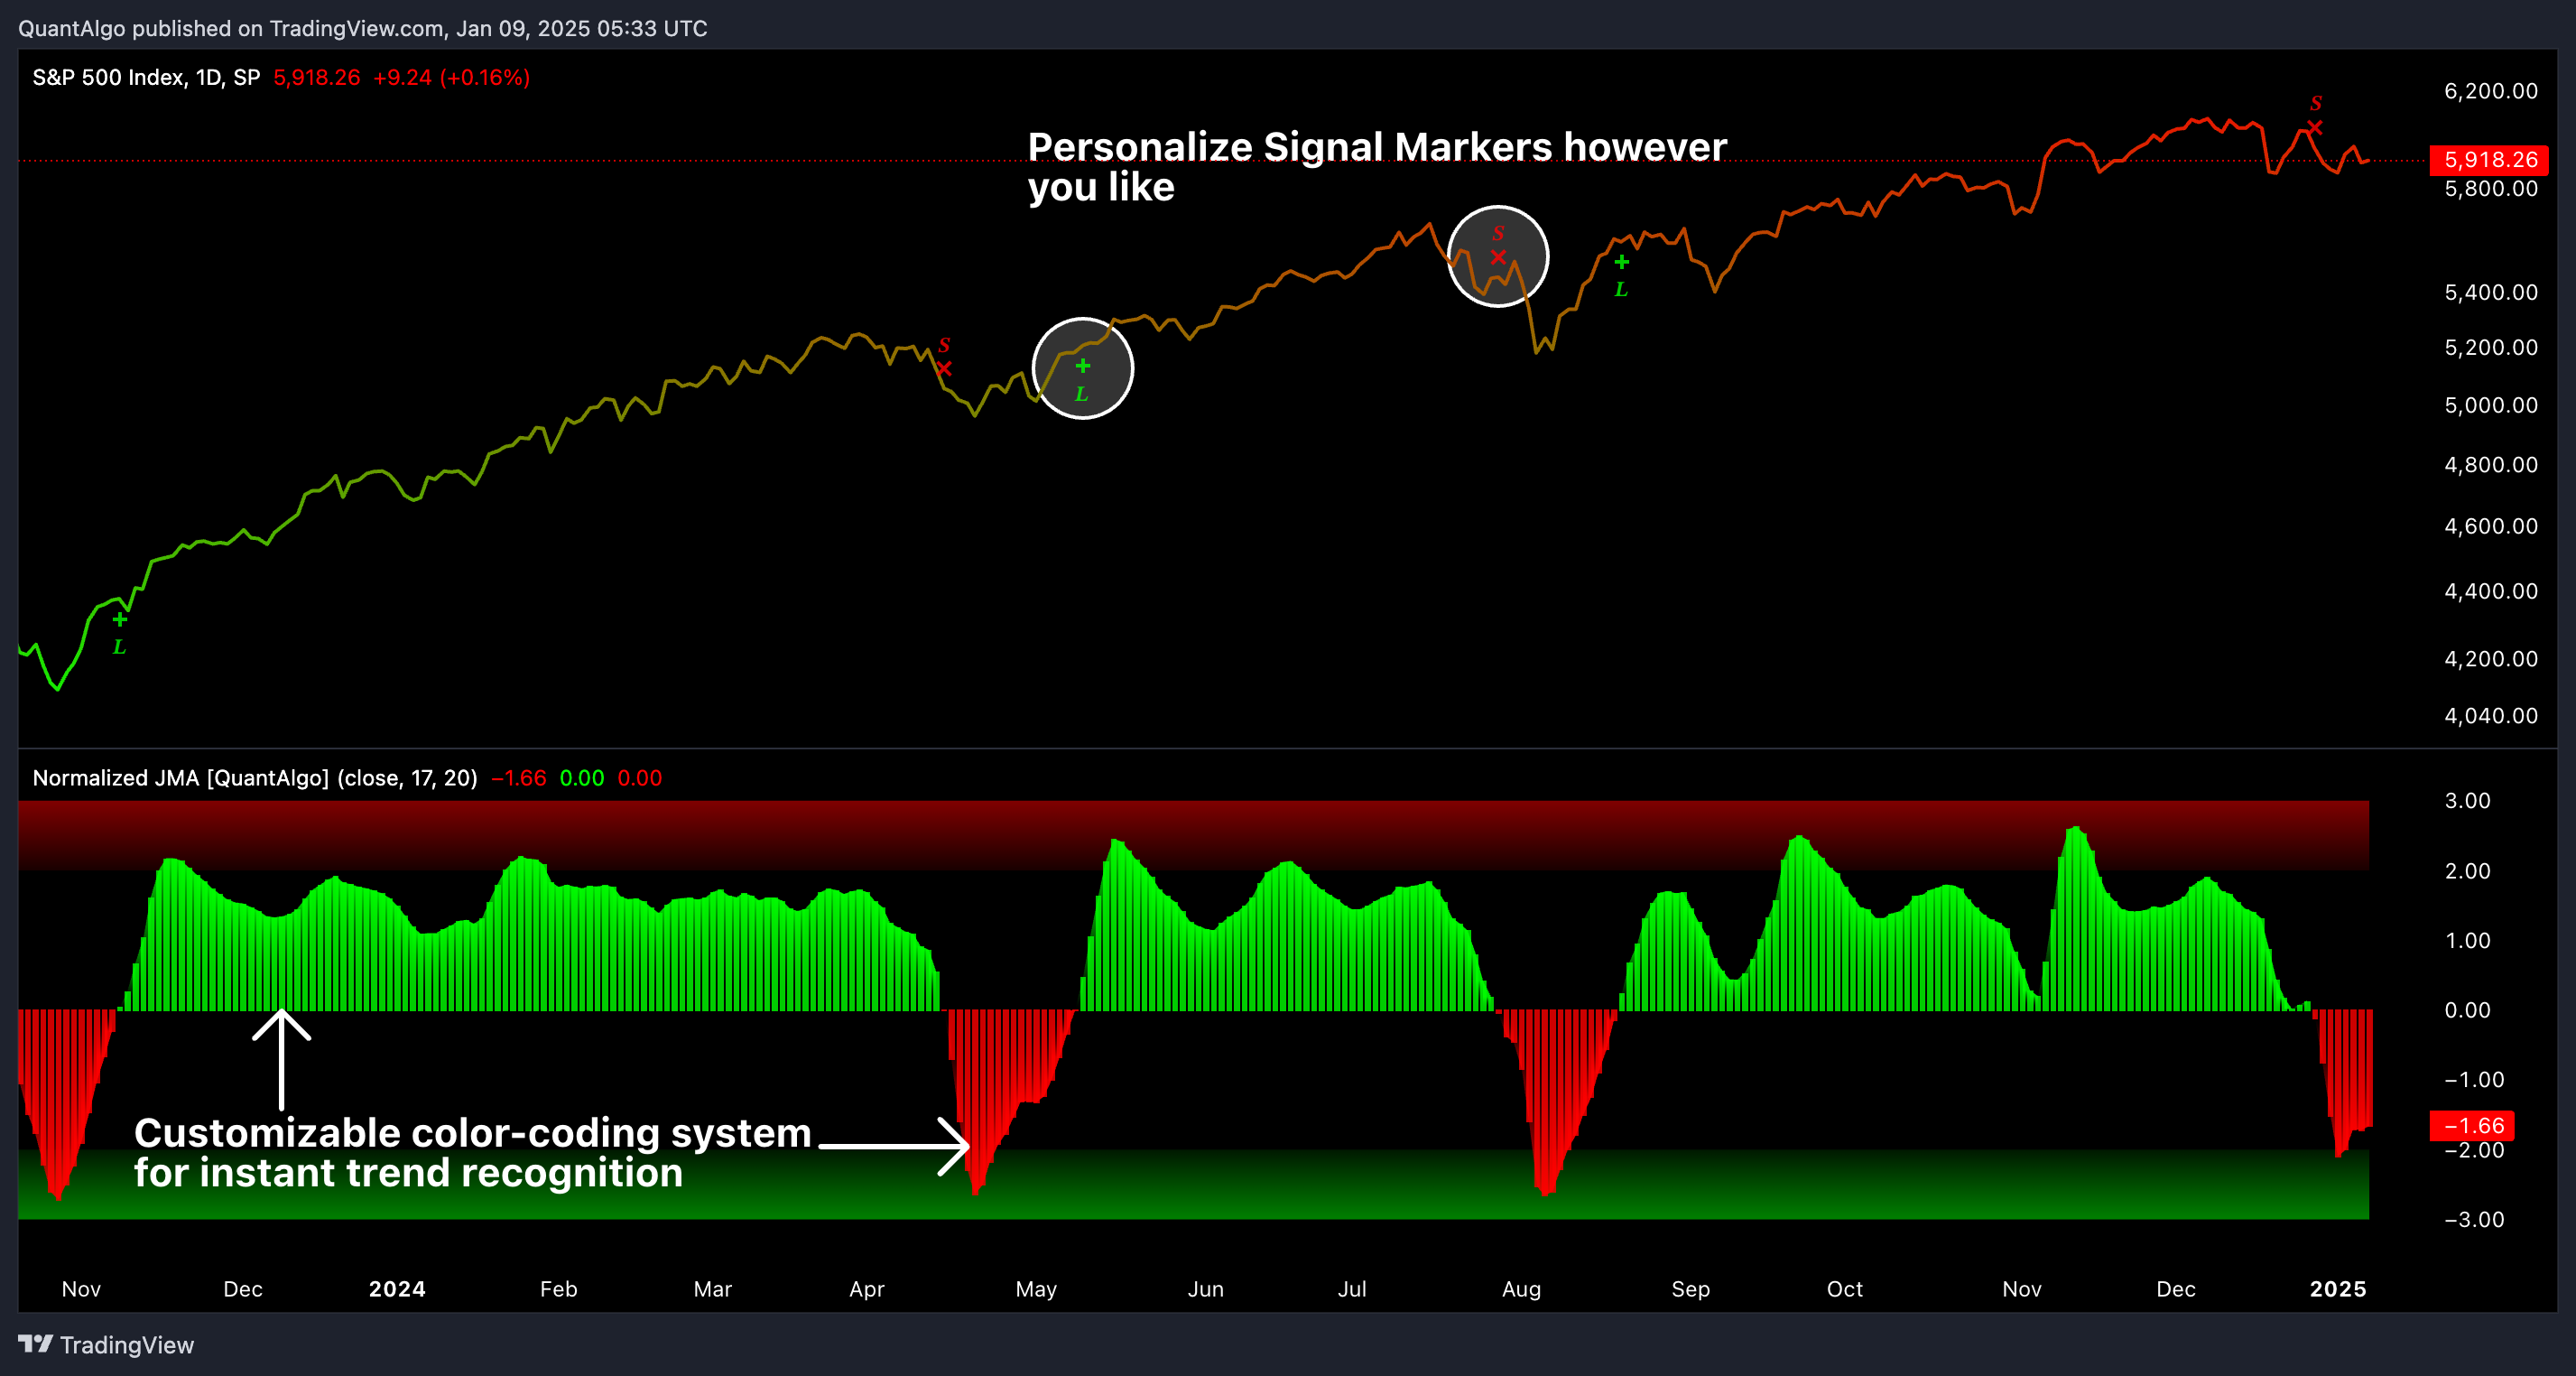Image resolution: width=2576 pixels, height=1376 pixels.
Task: Click the TradingView logo at bottom left
Action: click(x=106, y=1345)
